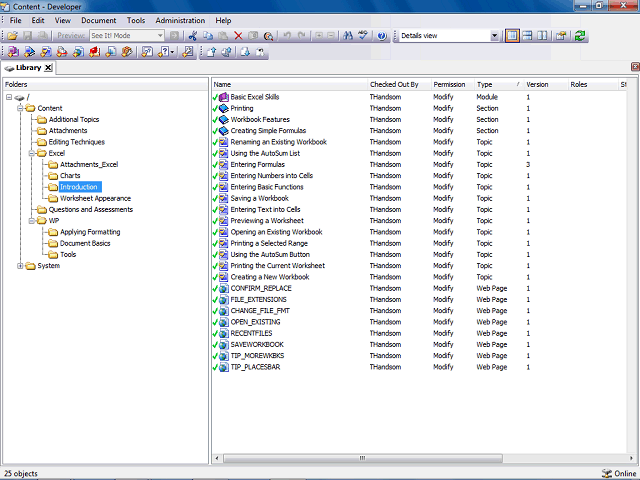Toggle the vertical split layout button
This screenshot has height=480, width=640.
[542, 36]
